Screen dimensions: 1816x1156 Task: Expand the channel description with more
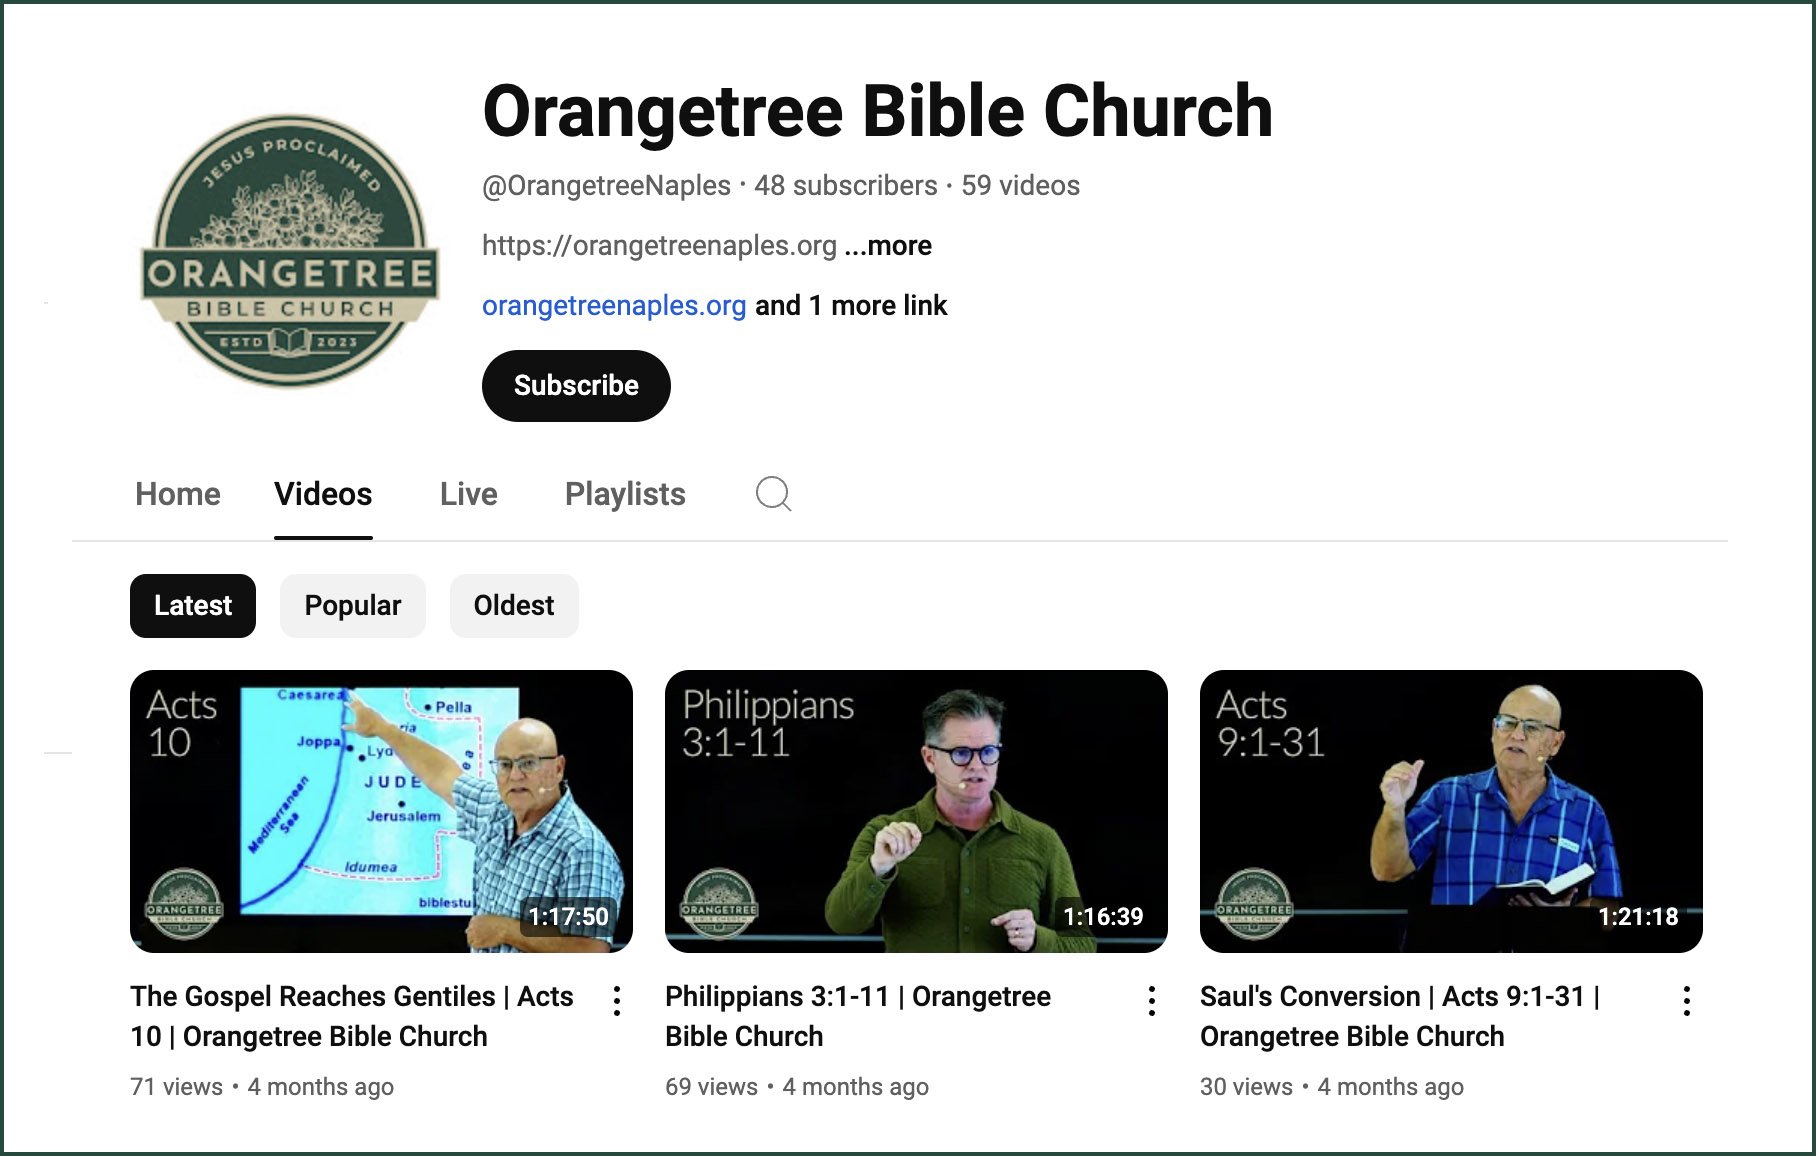coord(886,245)
